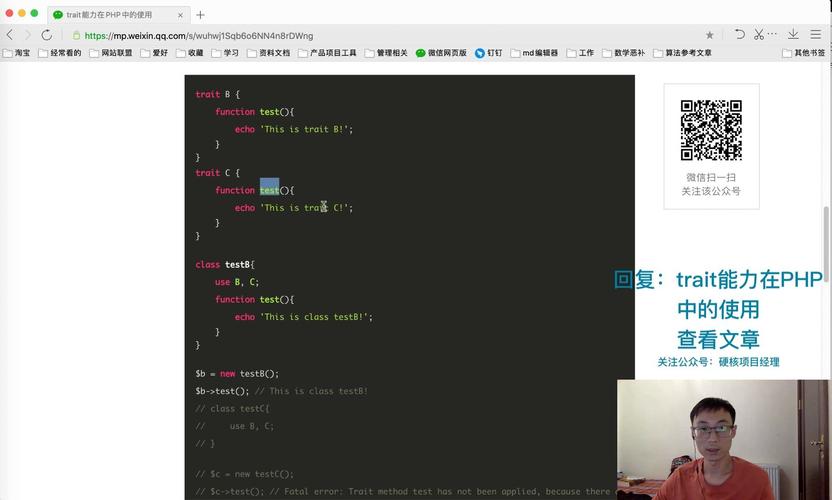Select the trait能力在PHP中的使用 tab
832x500 pixels.
(x=118, y=15)
